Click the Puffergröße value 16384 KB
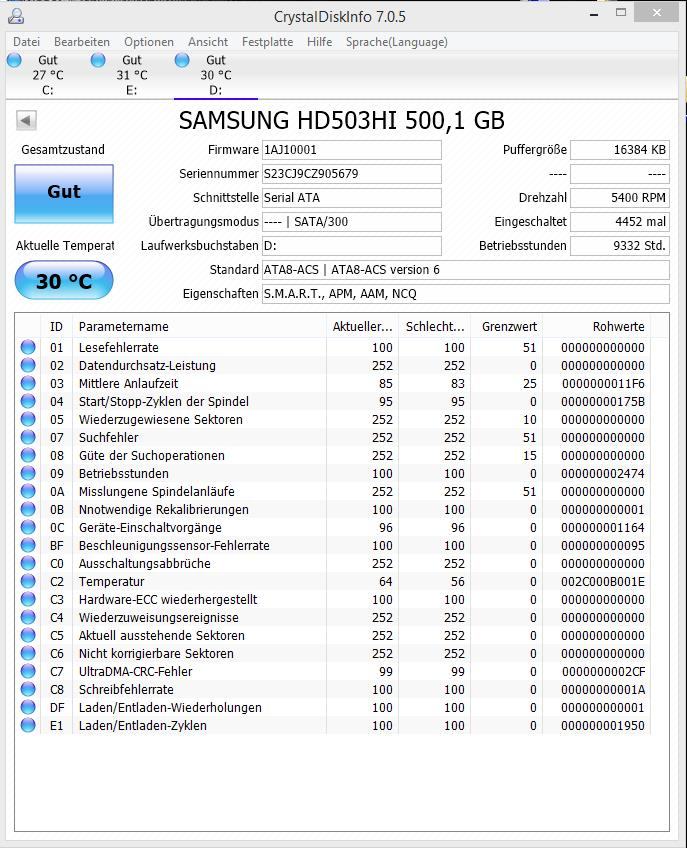 (x=620, y=150)
